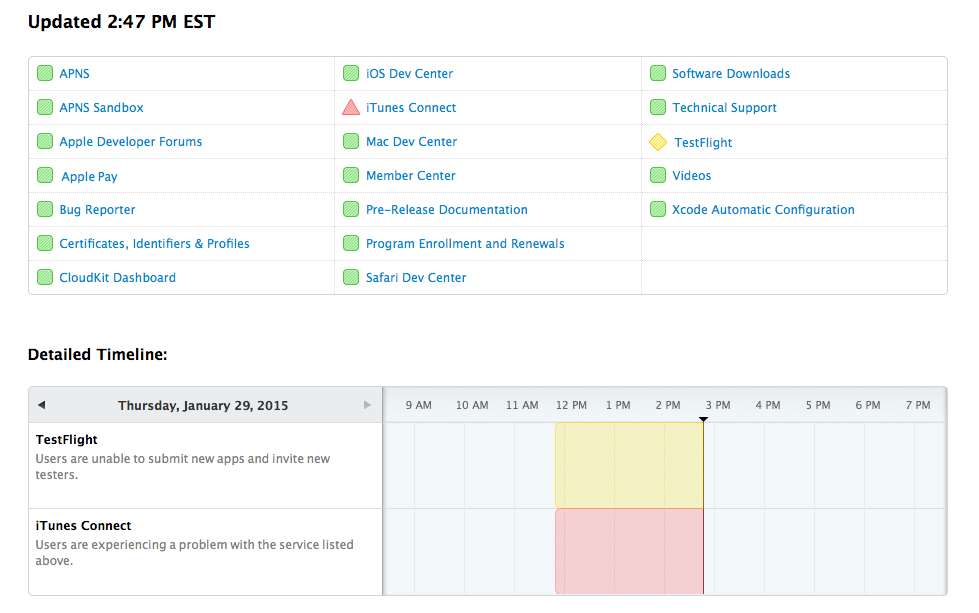
Task: Click 'Users are experiencing a problem' description
Action: pos(194,552)
